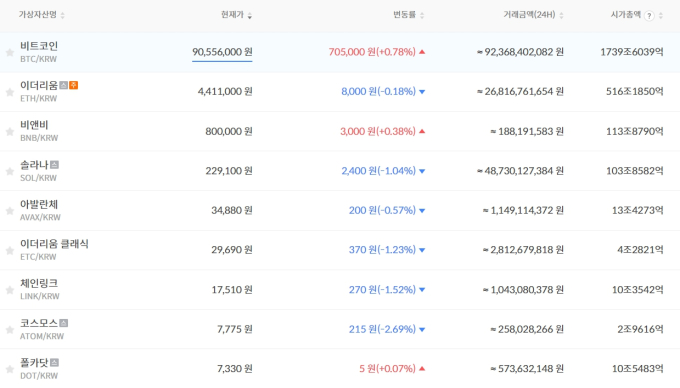Toggle the favorite star for 비트코인
The image size is (680, 388).
point(10,53)
